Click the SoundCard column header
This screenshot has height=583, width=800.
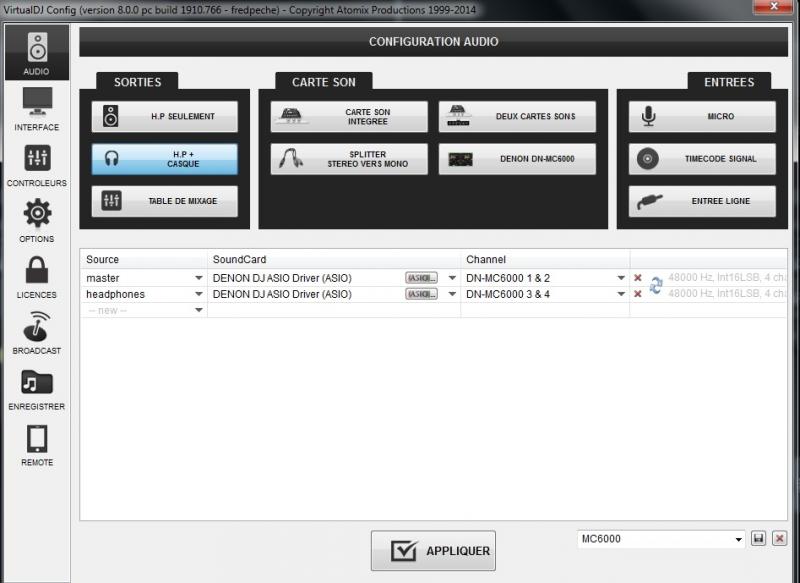click(x=334, y=259)
